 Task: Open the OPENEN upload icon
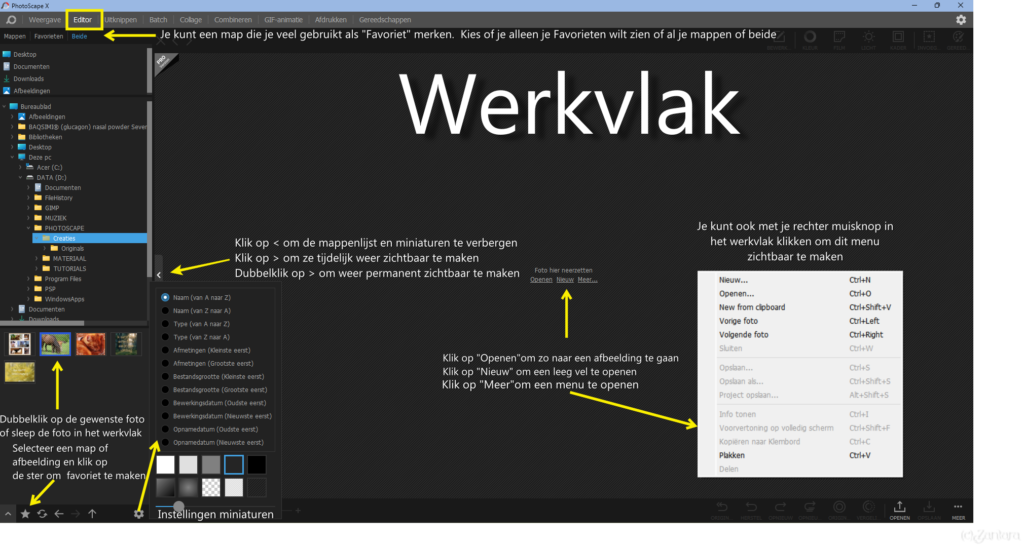click(899, 510)
